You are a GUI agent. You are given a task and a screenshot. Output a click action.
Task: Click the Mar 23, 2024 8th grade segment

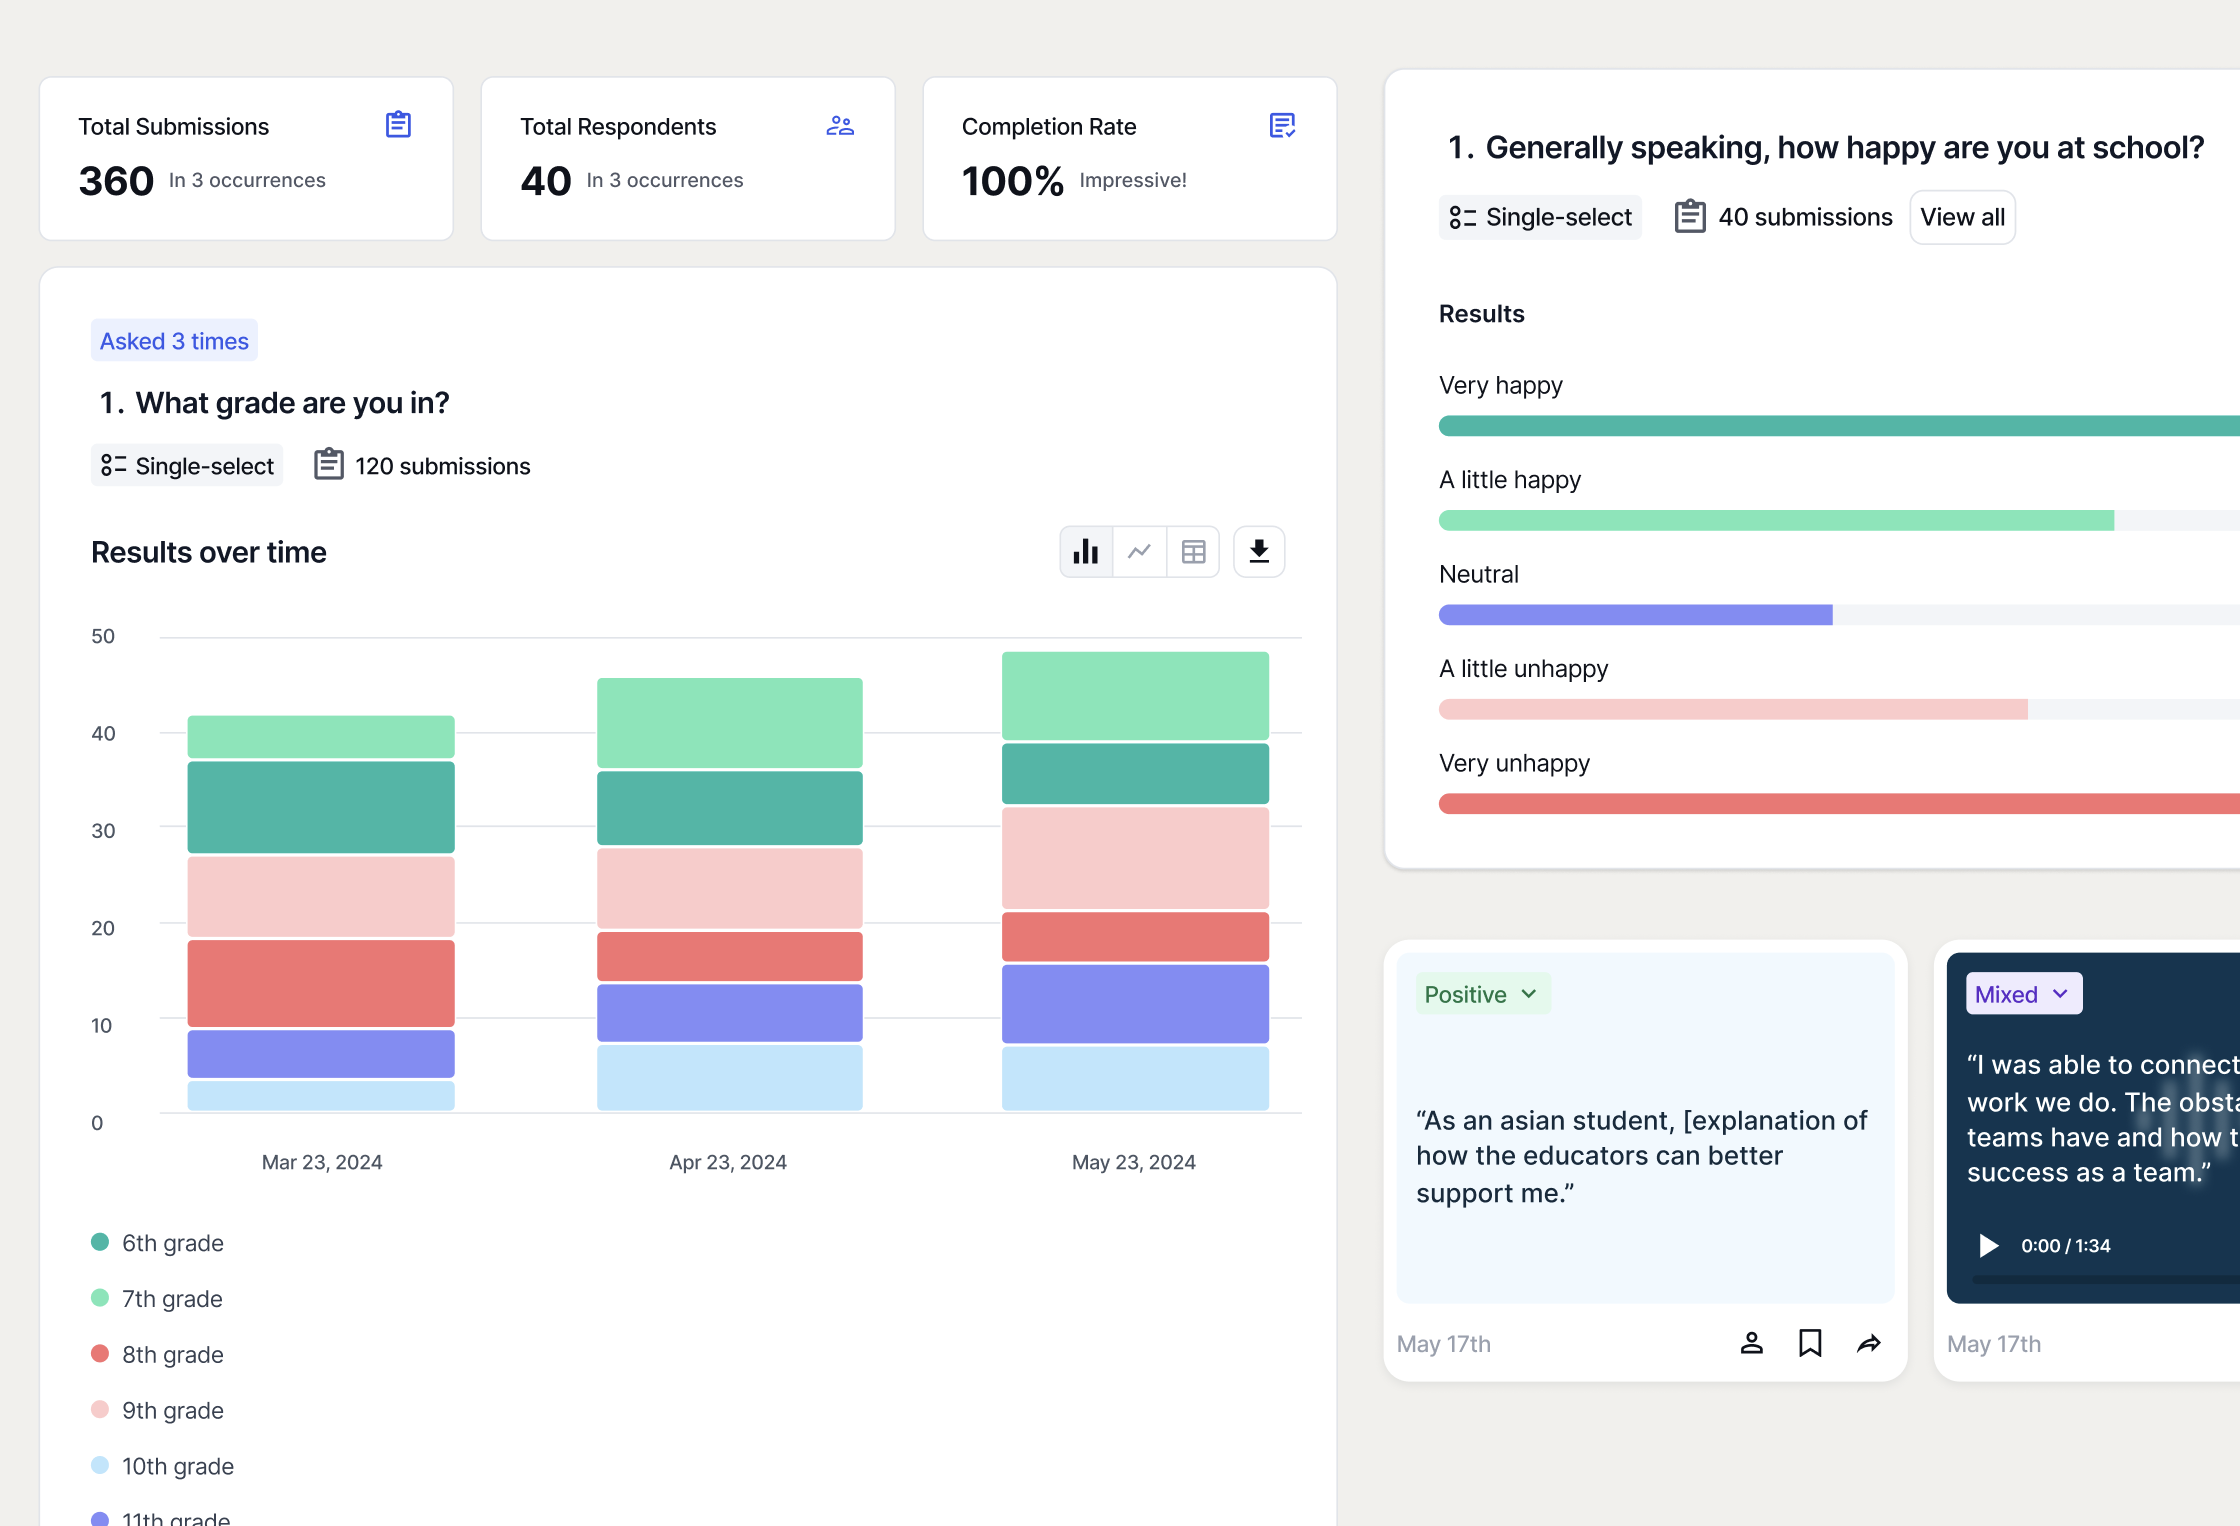[321, 983]
